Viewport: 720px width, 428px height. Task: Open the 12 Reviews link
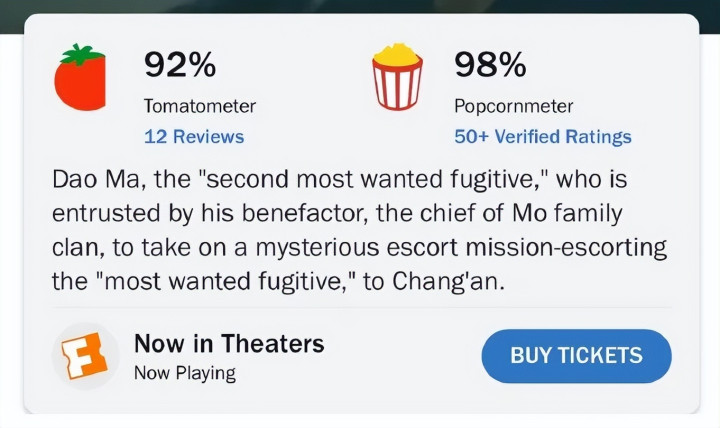coord(194,137)
